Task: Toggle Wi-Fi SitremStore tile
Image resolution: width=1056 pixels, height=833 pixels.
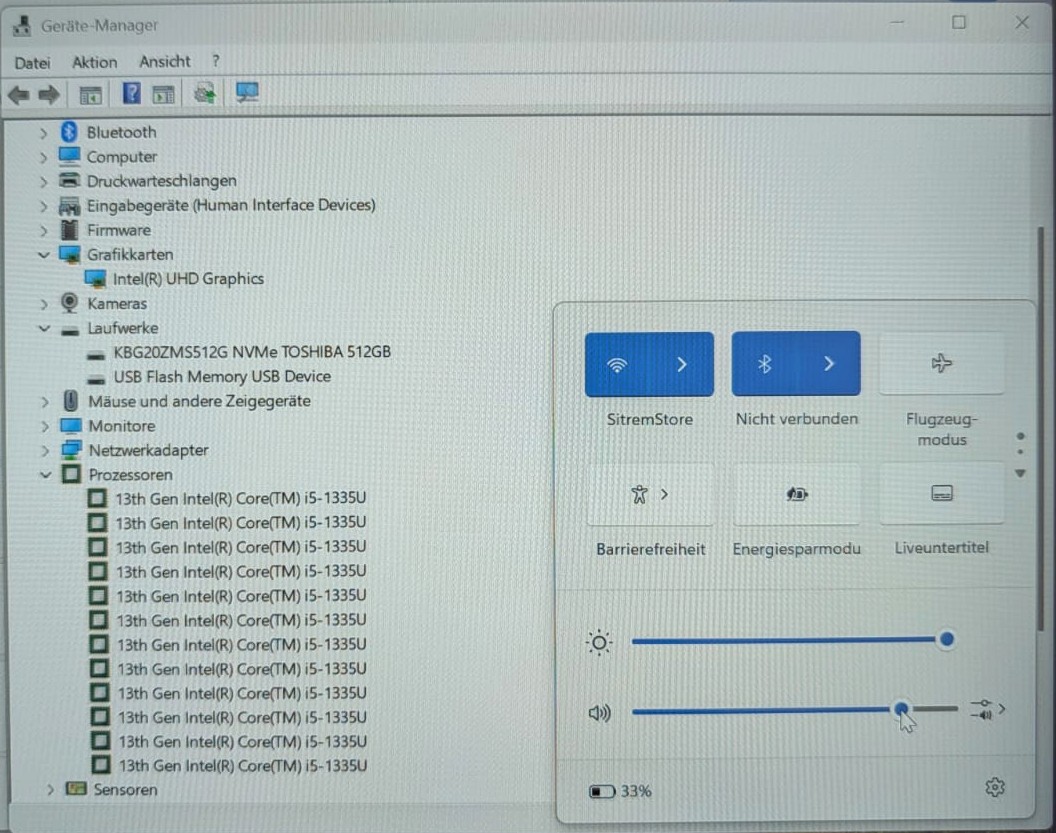Action: pos(617,364)
